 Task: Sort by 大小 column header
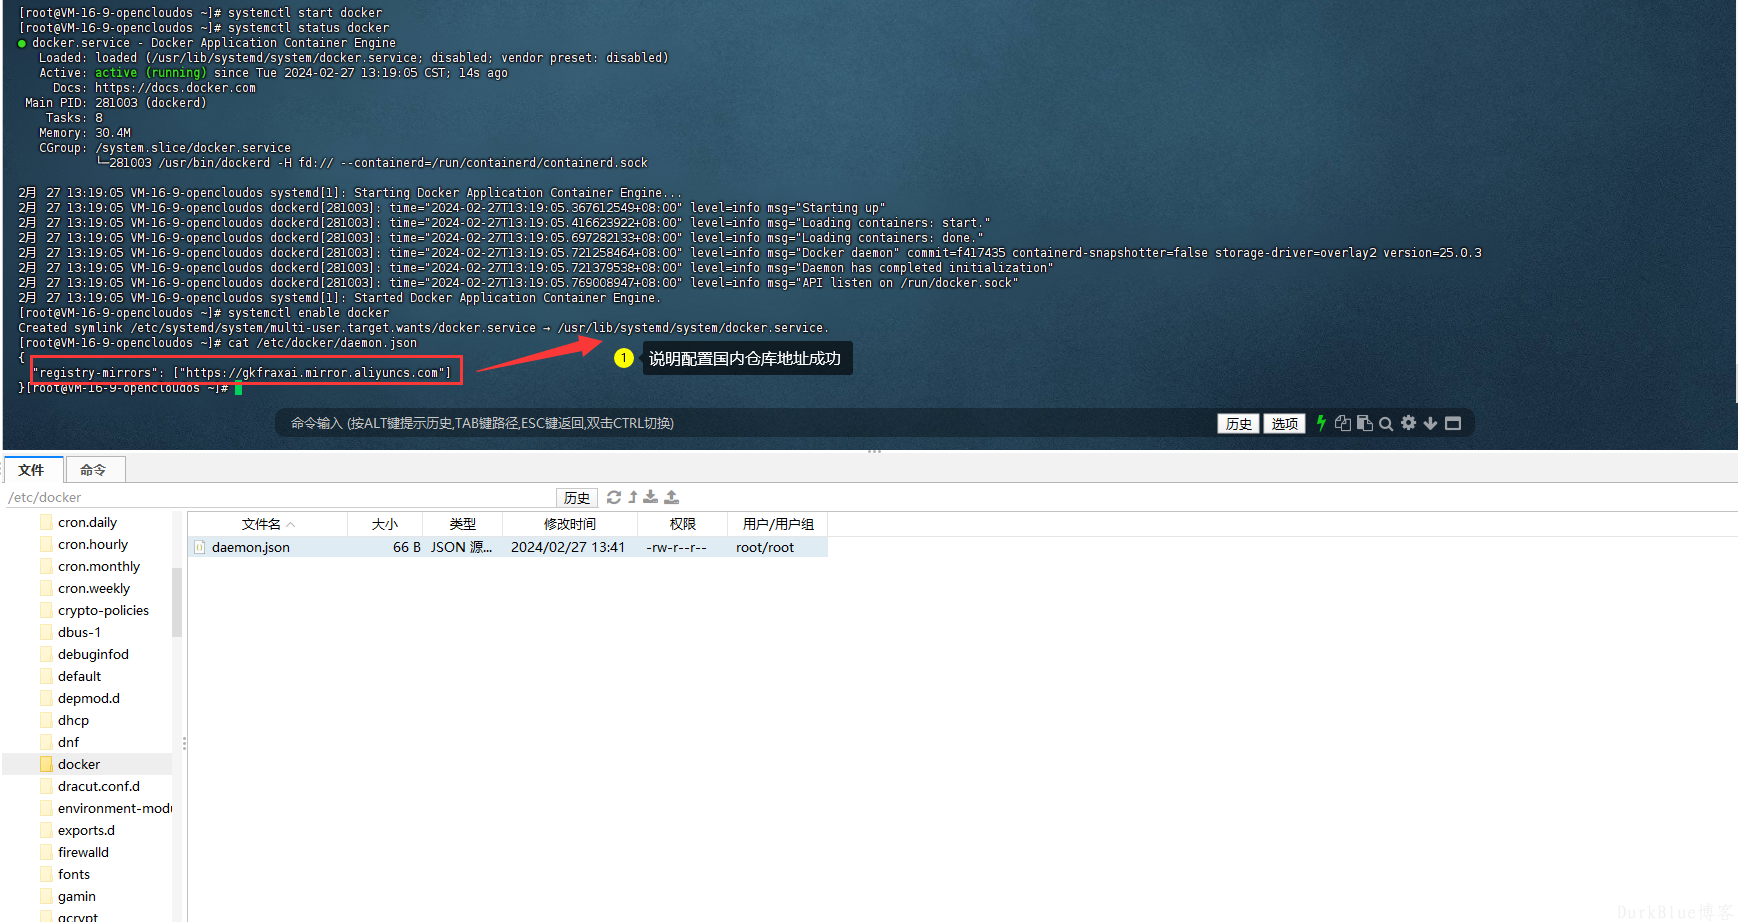[x=385, y=524]
